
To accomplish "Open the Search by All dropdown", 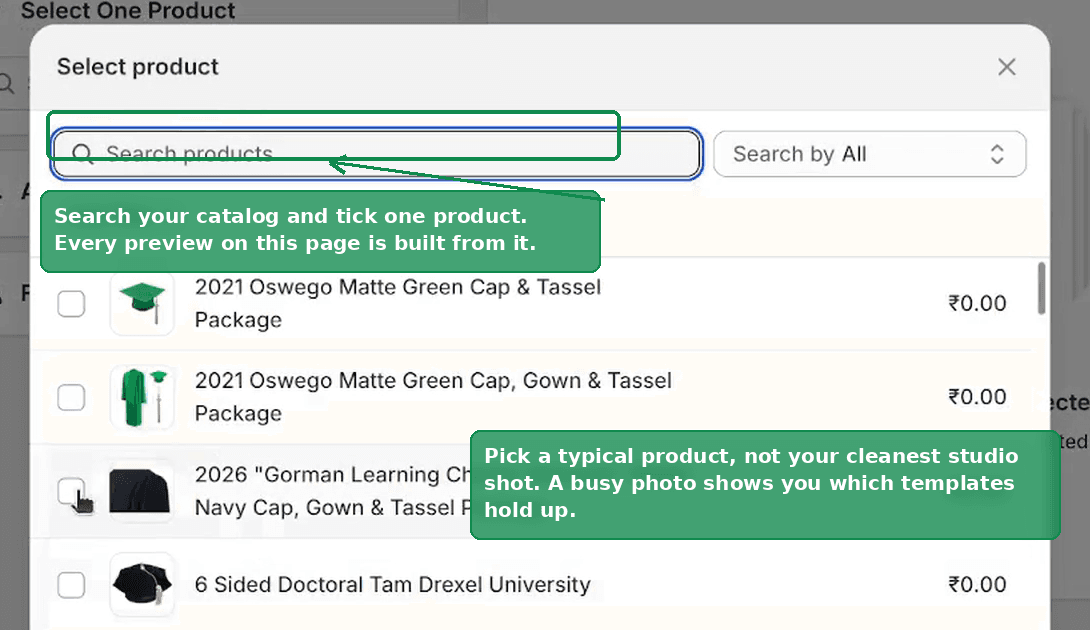I will pyautogui.click(x=870, y=154).
